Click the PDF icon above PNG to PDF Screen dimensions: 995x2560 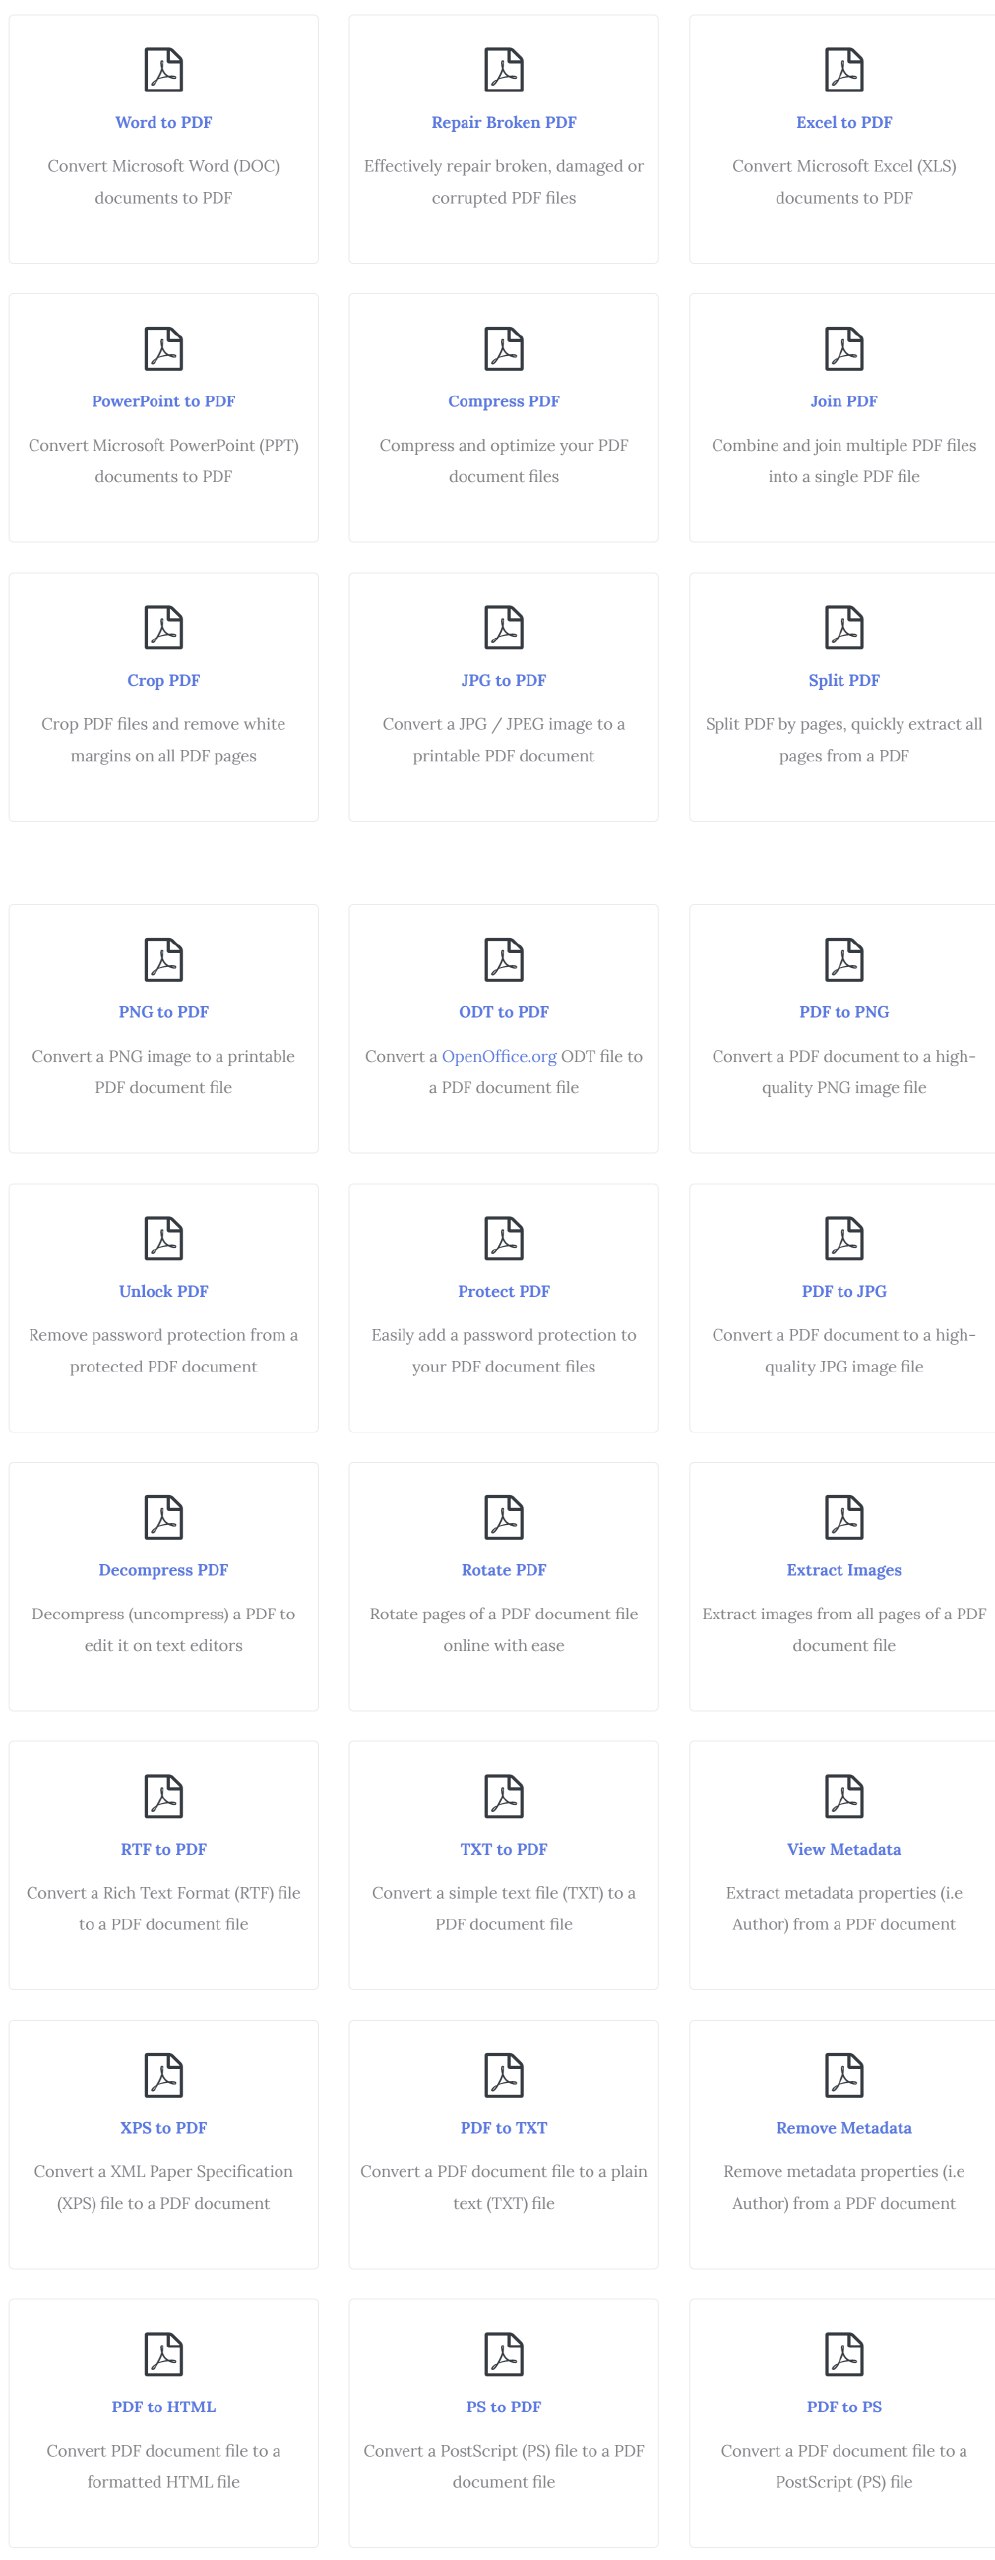tap(164, 960)
